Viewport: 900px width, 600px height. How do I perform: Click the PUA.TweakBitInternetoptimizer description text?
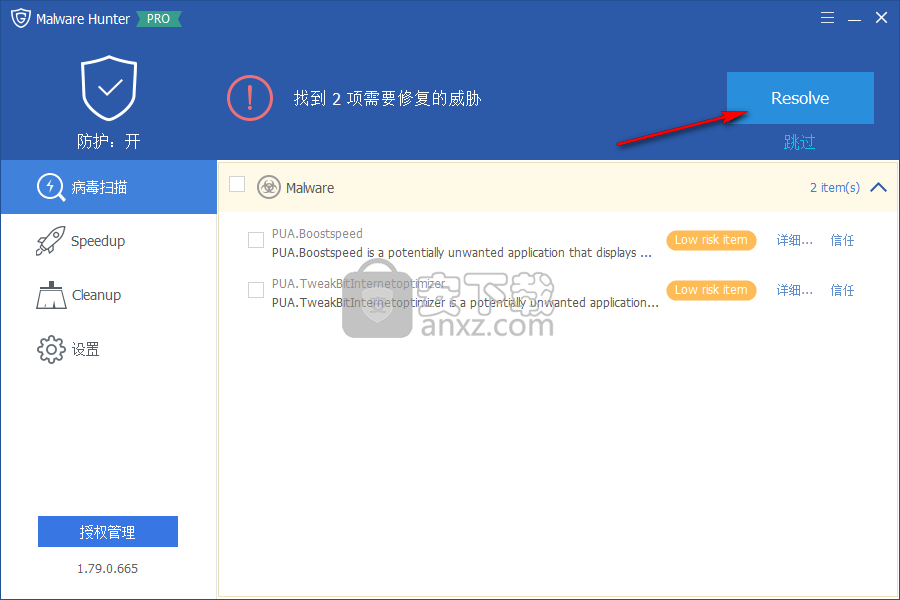coord(465,303)
